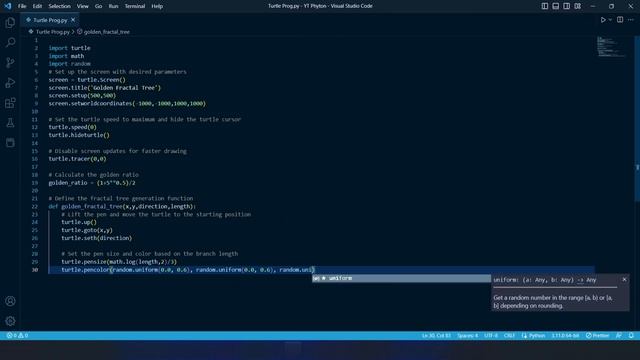Open the Terminal menu
The width and height of the screenshot is (640, 360).
tap(135, 6)
